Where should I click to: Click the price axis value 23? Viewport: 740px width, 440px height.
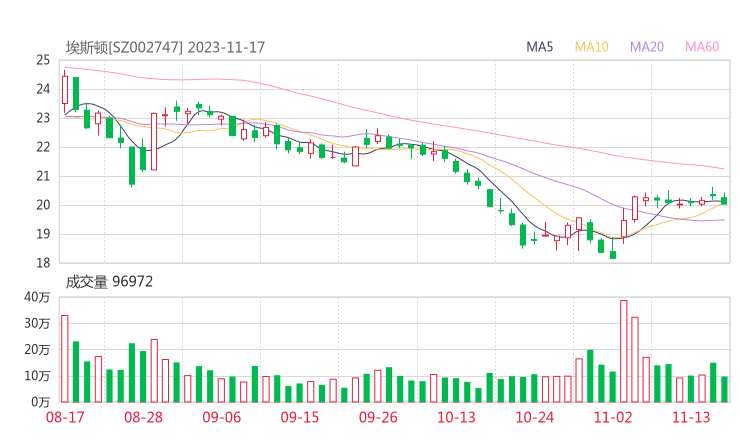tap(43, 118)
